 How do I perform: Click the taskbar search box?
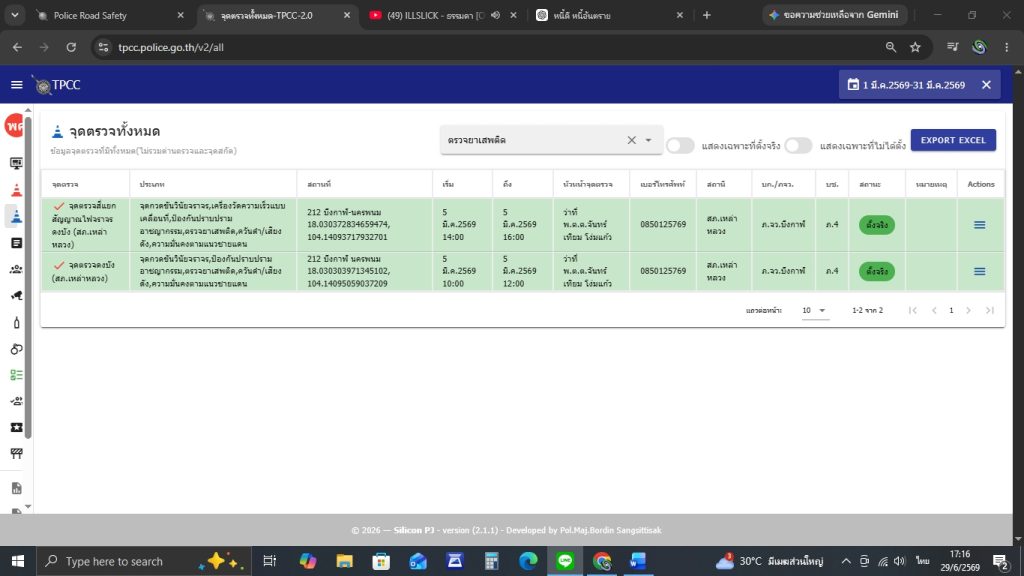144,561
